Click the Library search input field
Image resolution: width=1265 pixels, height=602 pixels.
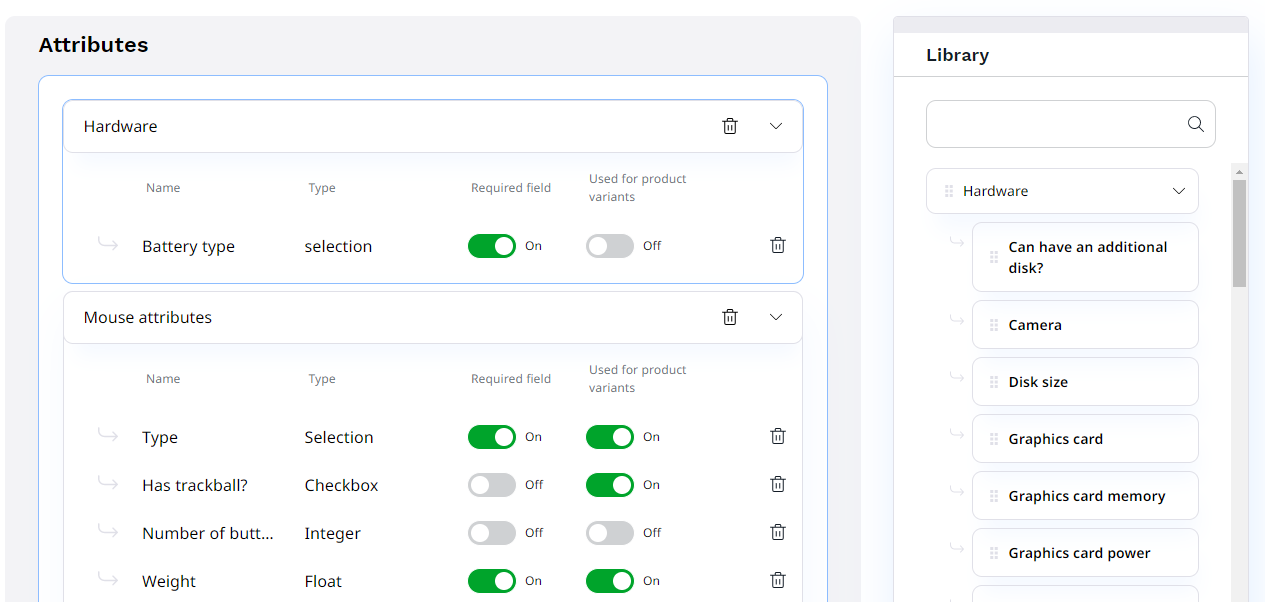[1071, 124]
